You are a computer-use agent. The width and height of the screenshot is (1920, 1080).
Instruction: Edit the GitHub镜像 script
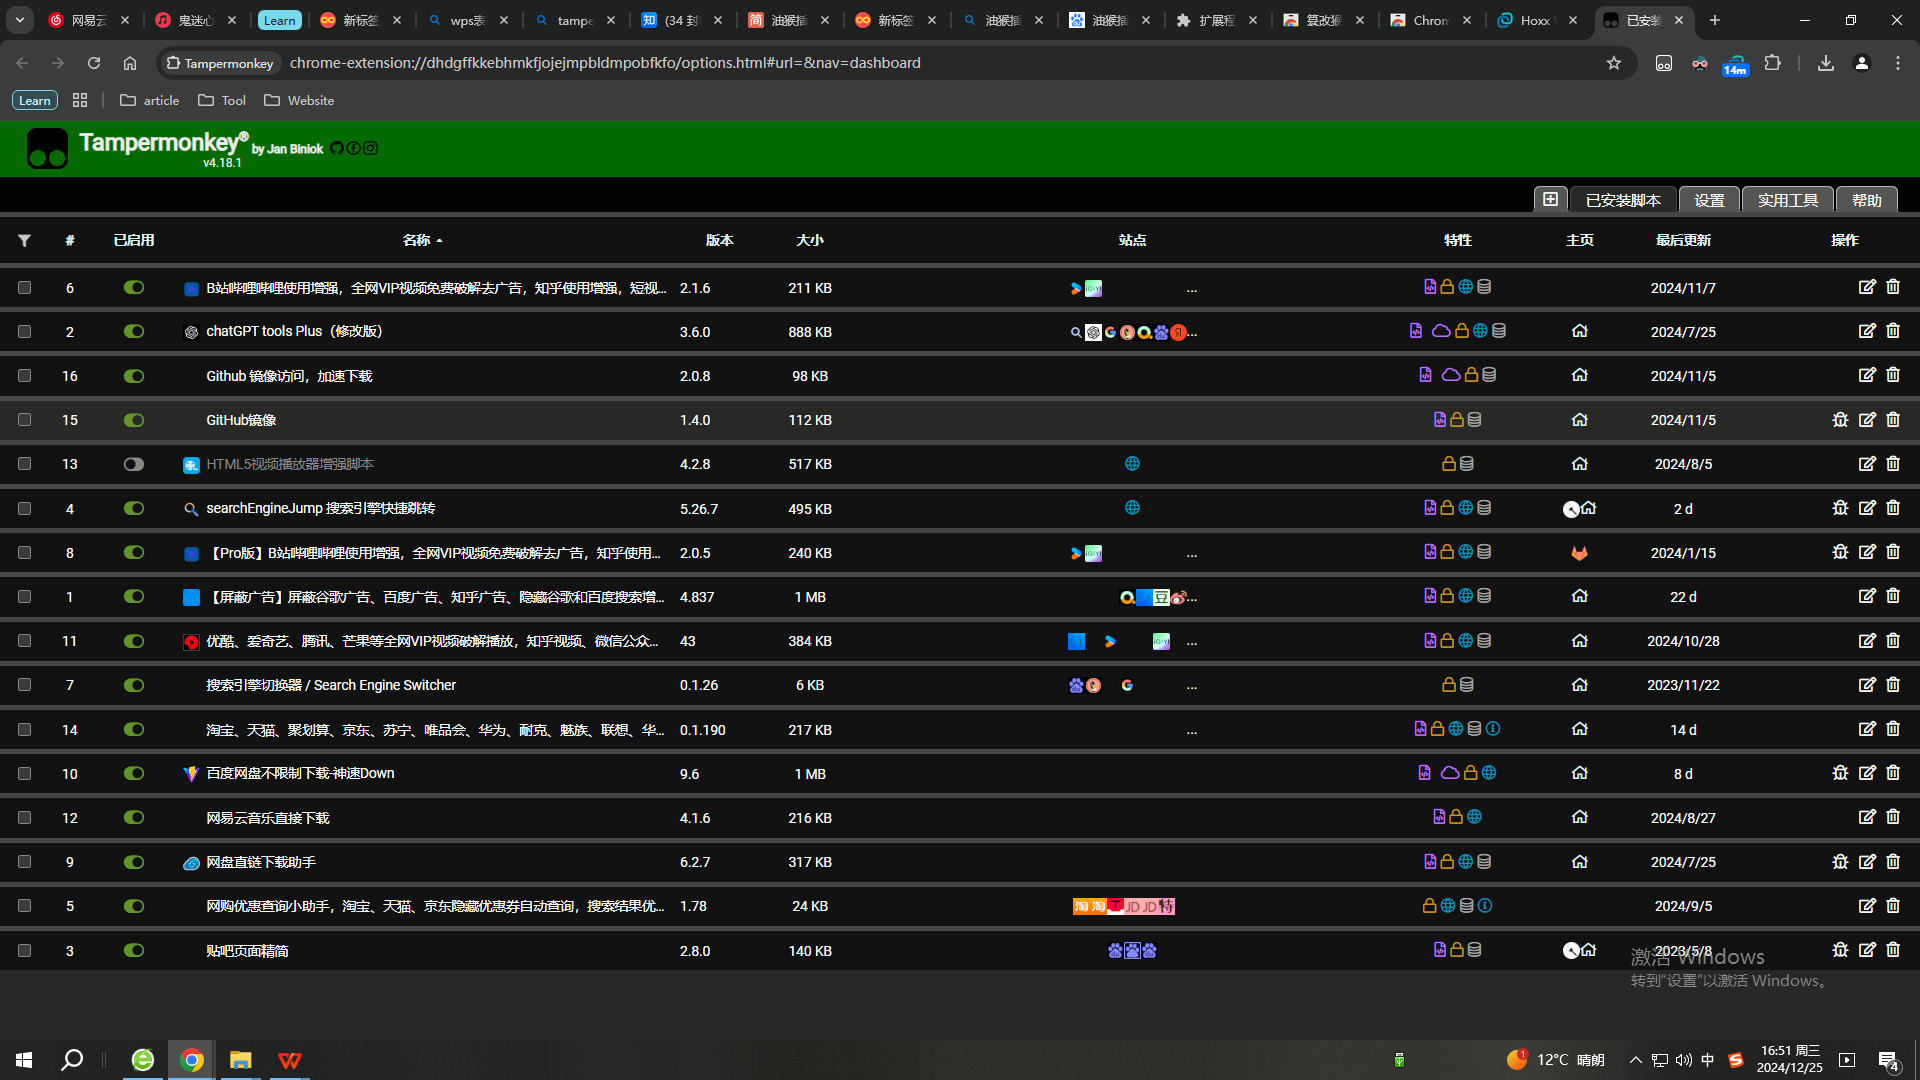tap(1867, 420)
